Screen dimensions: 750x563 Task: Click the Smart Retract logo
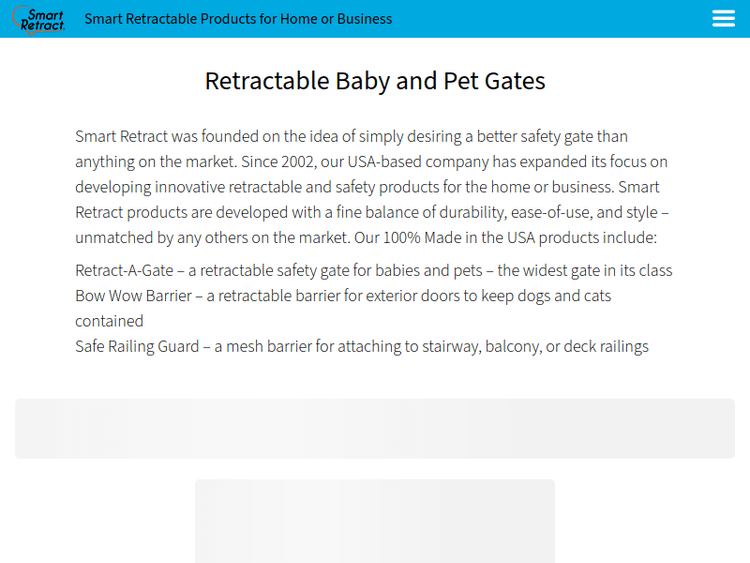tap(40, 19)
